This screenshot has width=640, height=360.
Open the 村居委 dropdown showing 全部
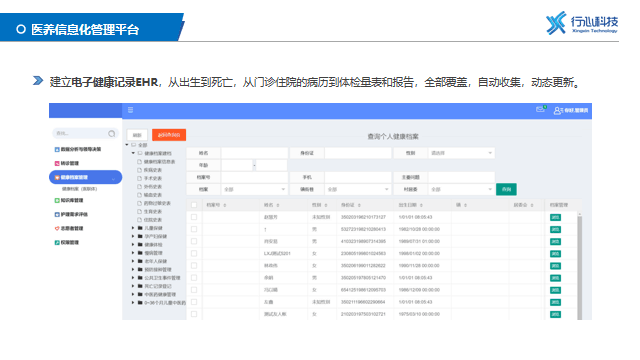461,189
